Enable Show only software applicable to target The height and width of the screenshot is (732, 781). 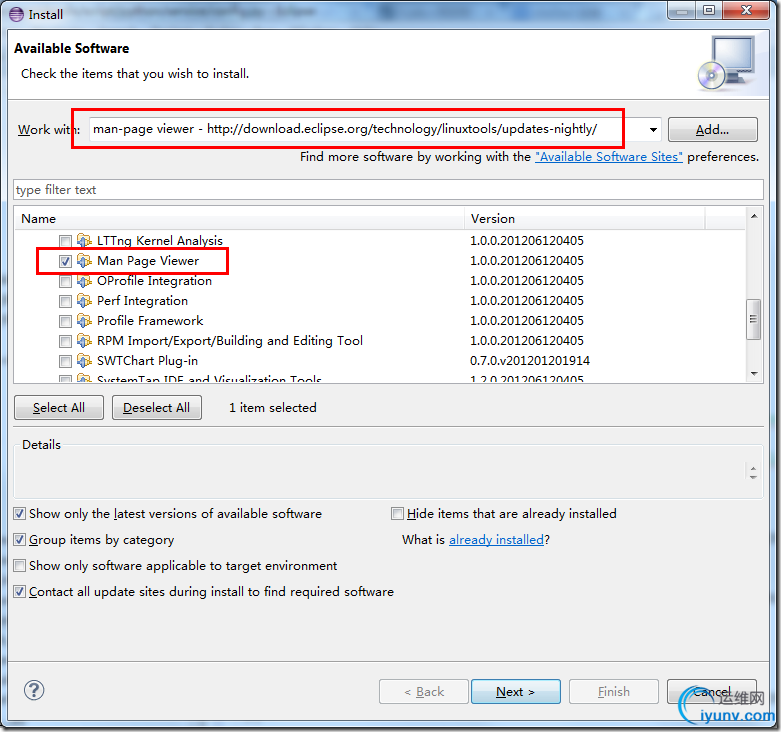19,566
